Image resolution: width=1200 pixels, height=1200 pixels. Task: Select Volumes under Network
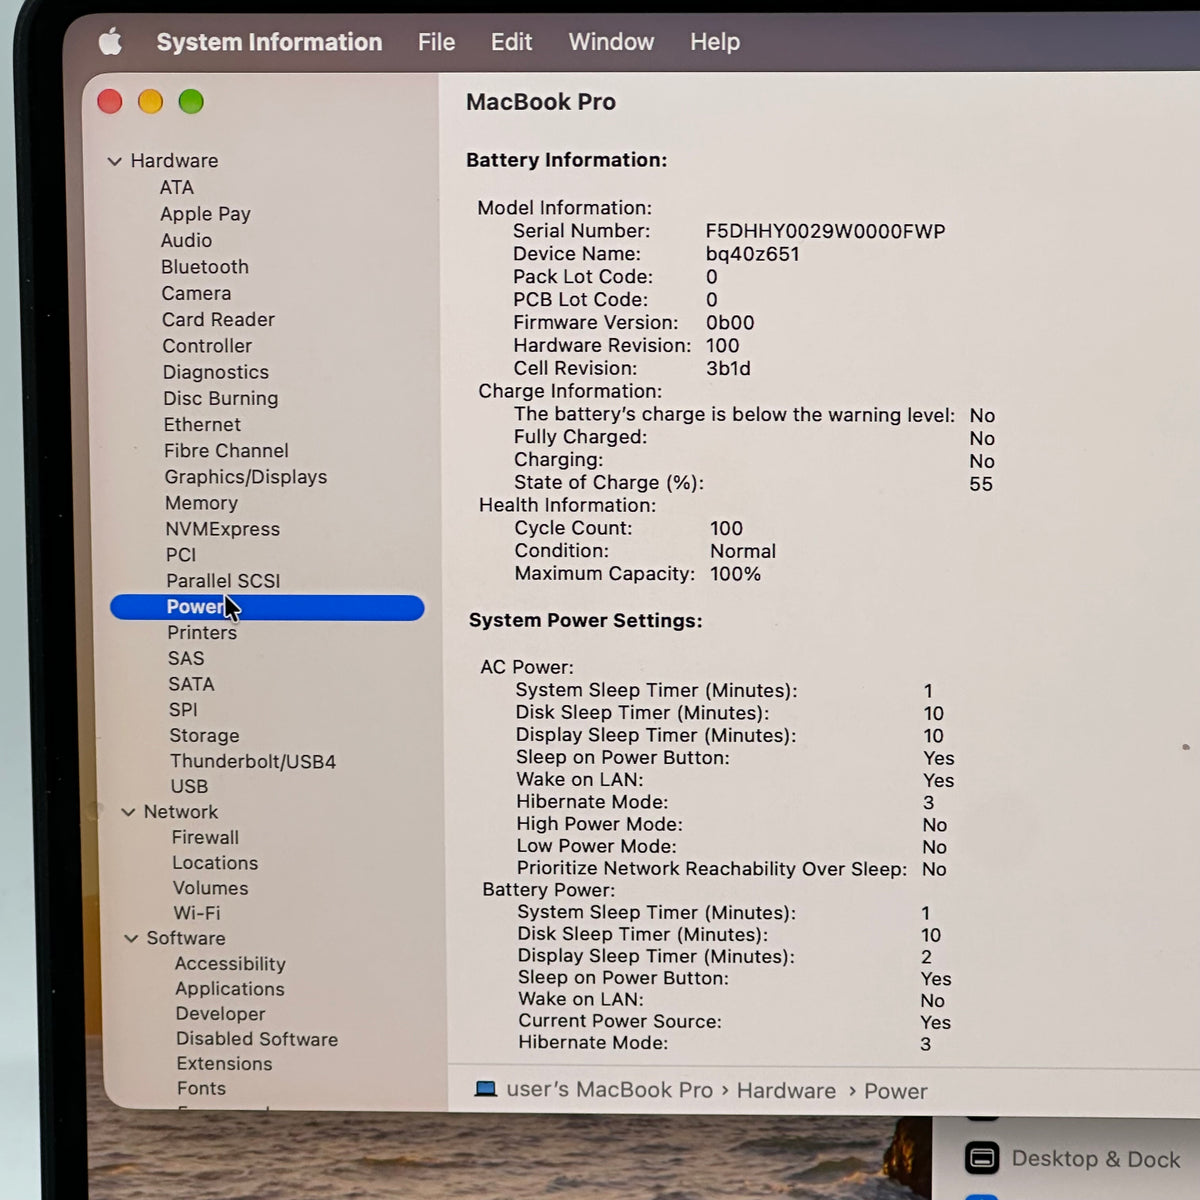click(x=210, y=888)
